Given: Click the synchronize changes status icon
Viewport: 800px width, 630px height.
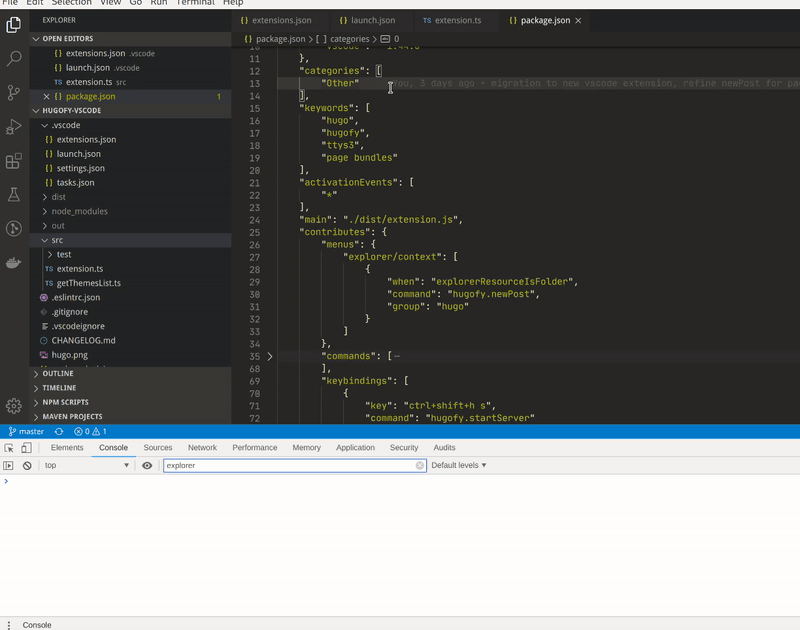Looking at the screenshot, I should [59, 432].
